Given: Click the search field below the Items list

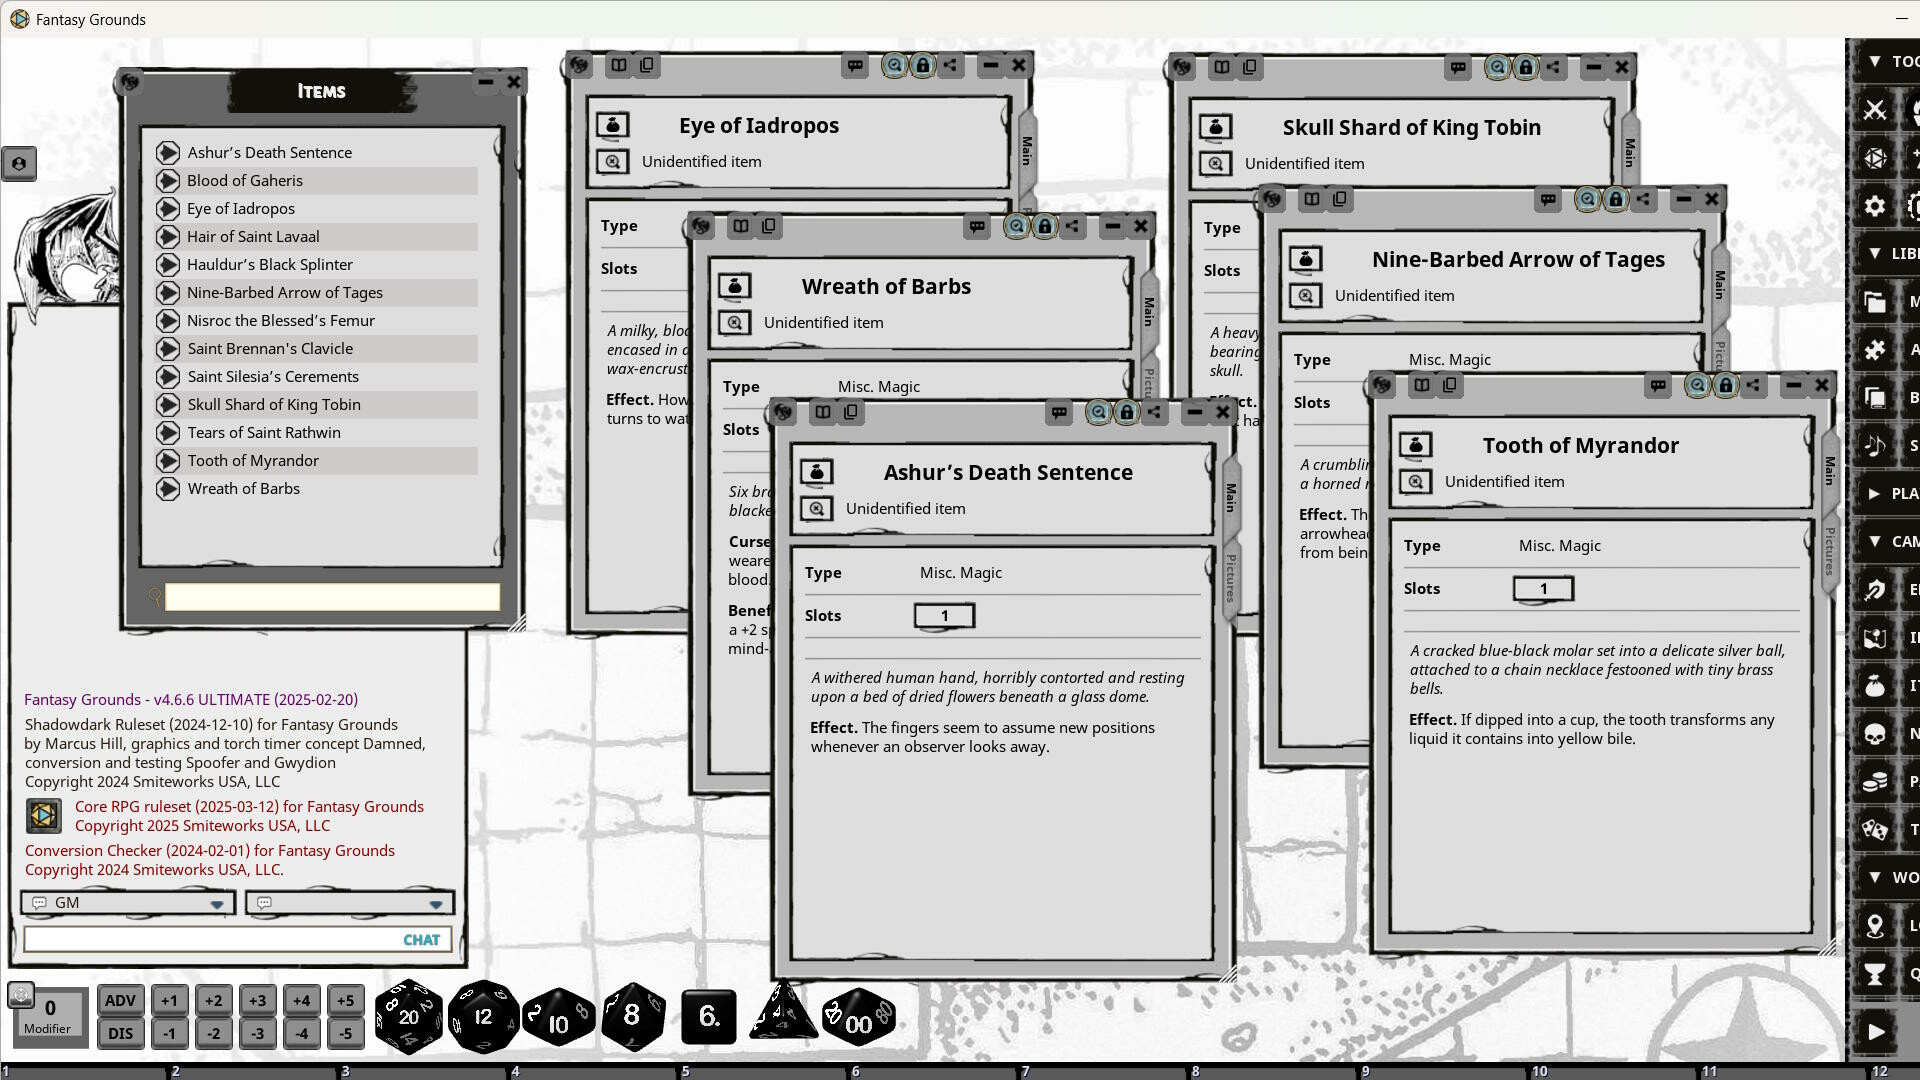Looking at the screenshot, I should pos(330,597).
